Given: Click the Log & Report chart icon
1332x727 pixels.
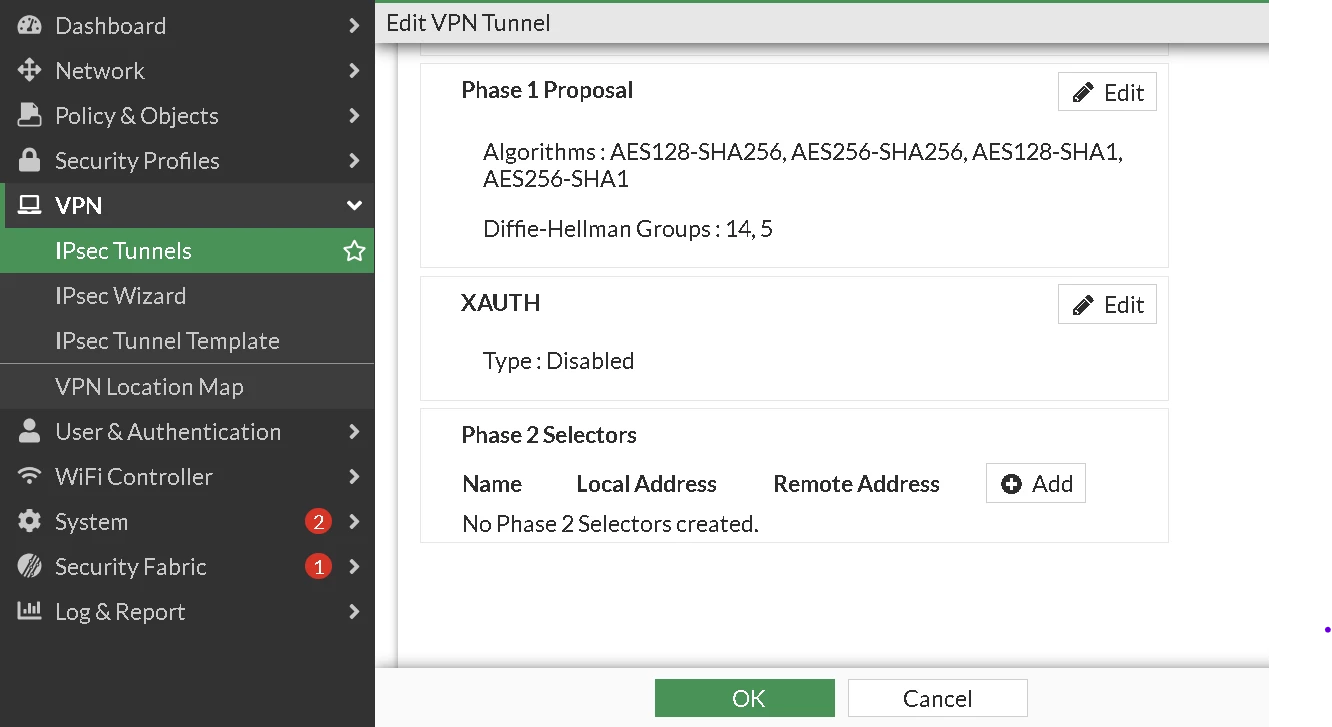Looking at the screenshot, I should point(30,611).
